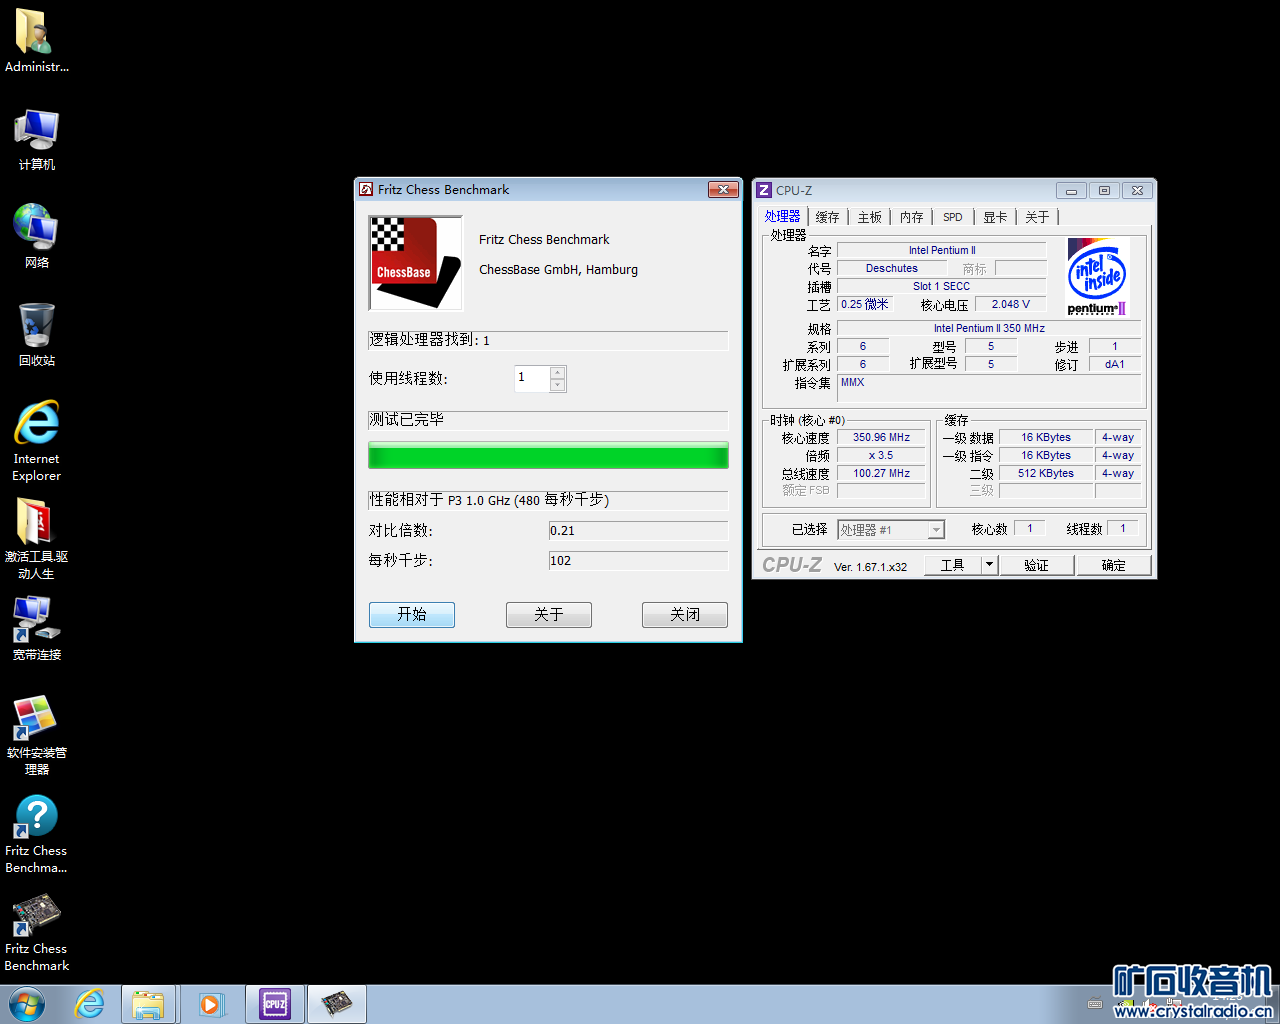Click the 代号 value Deschutes
Image resolution: width=1280 pixels, height=1024 pixels.
(x=892, y=268)
